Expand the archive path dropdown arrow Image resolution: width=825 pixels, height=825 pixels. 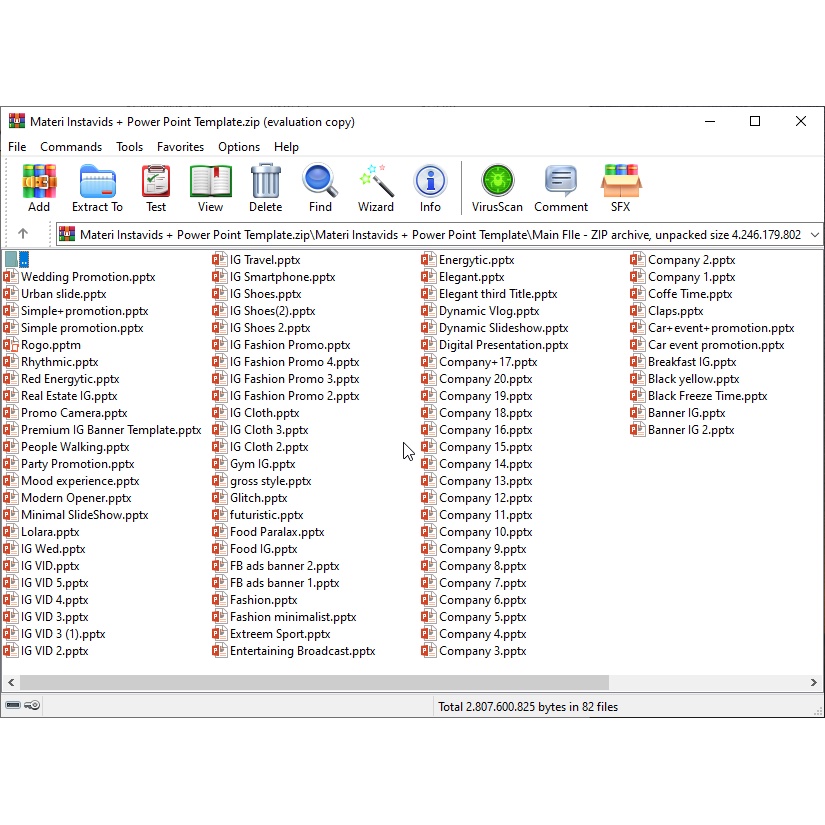click(815, 234)
